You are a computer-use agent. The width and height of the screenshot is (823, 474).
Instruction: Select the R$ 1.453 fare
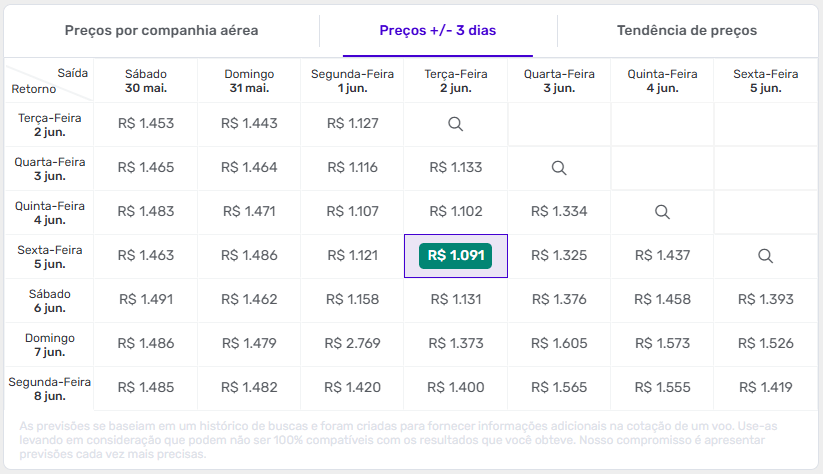(x=146, y=124)
